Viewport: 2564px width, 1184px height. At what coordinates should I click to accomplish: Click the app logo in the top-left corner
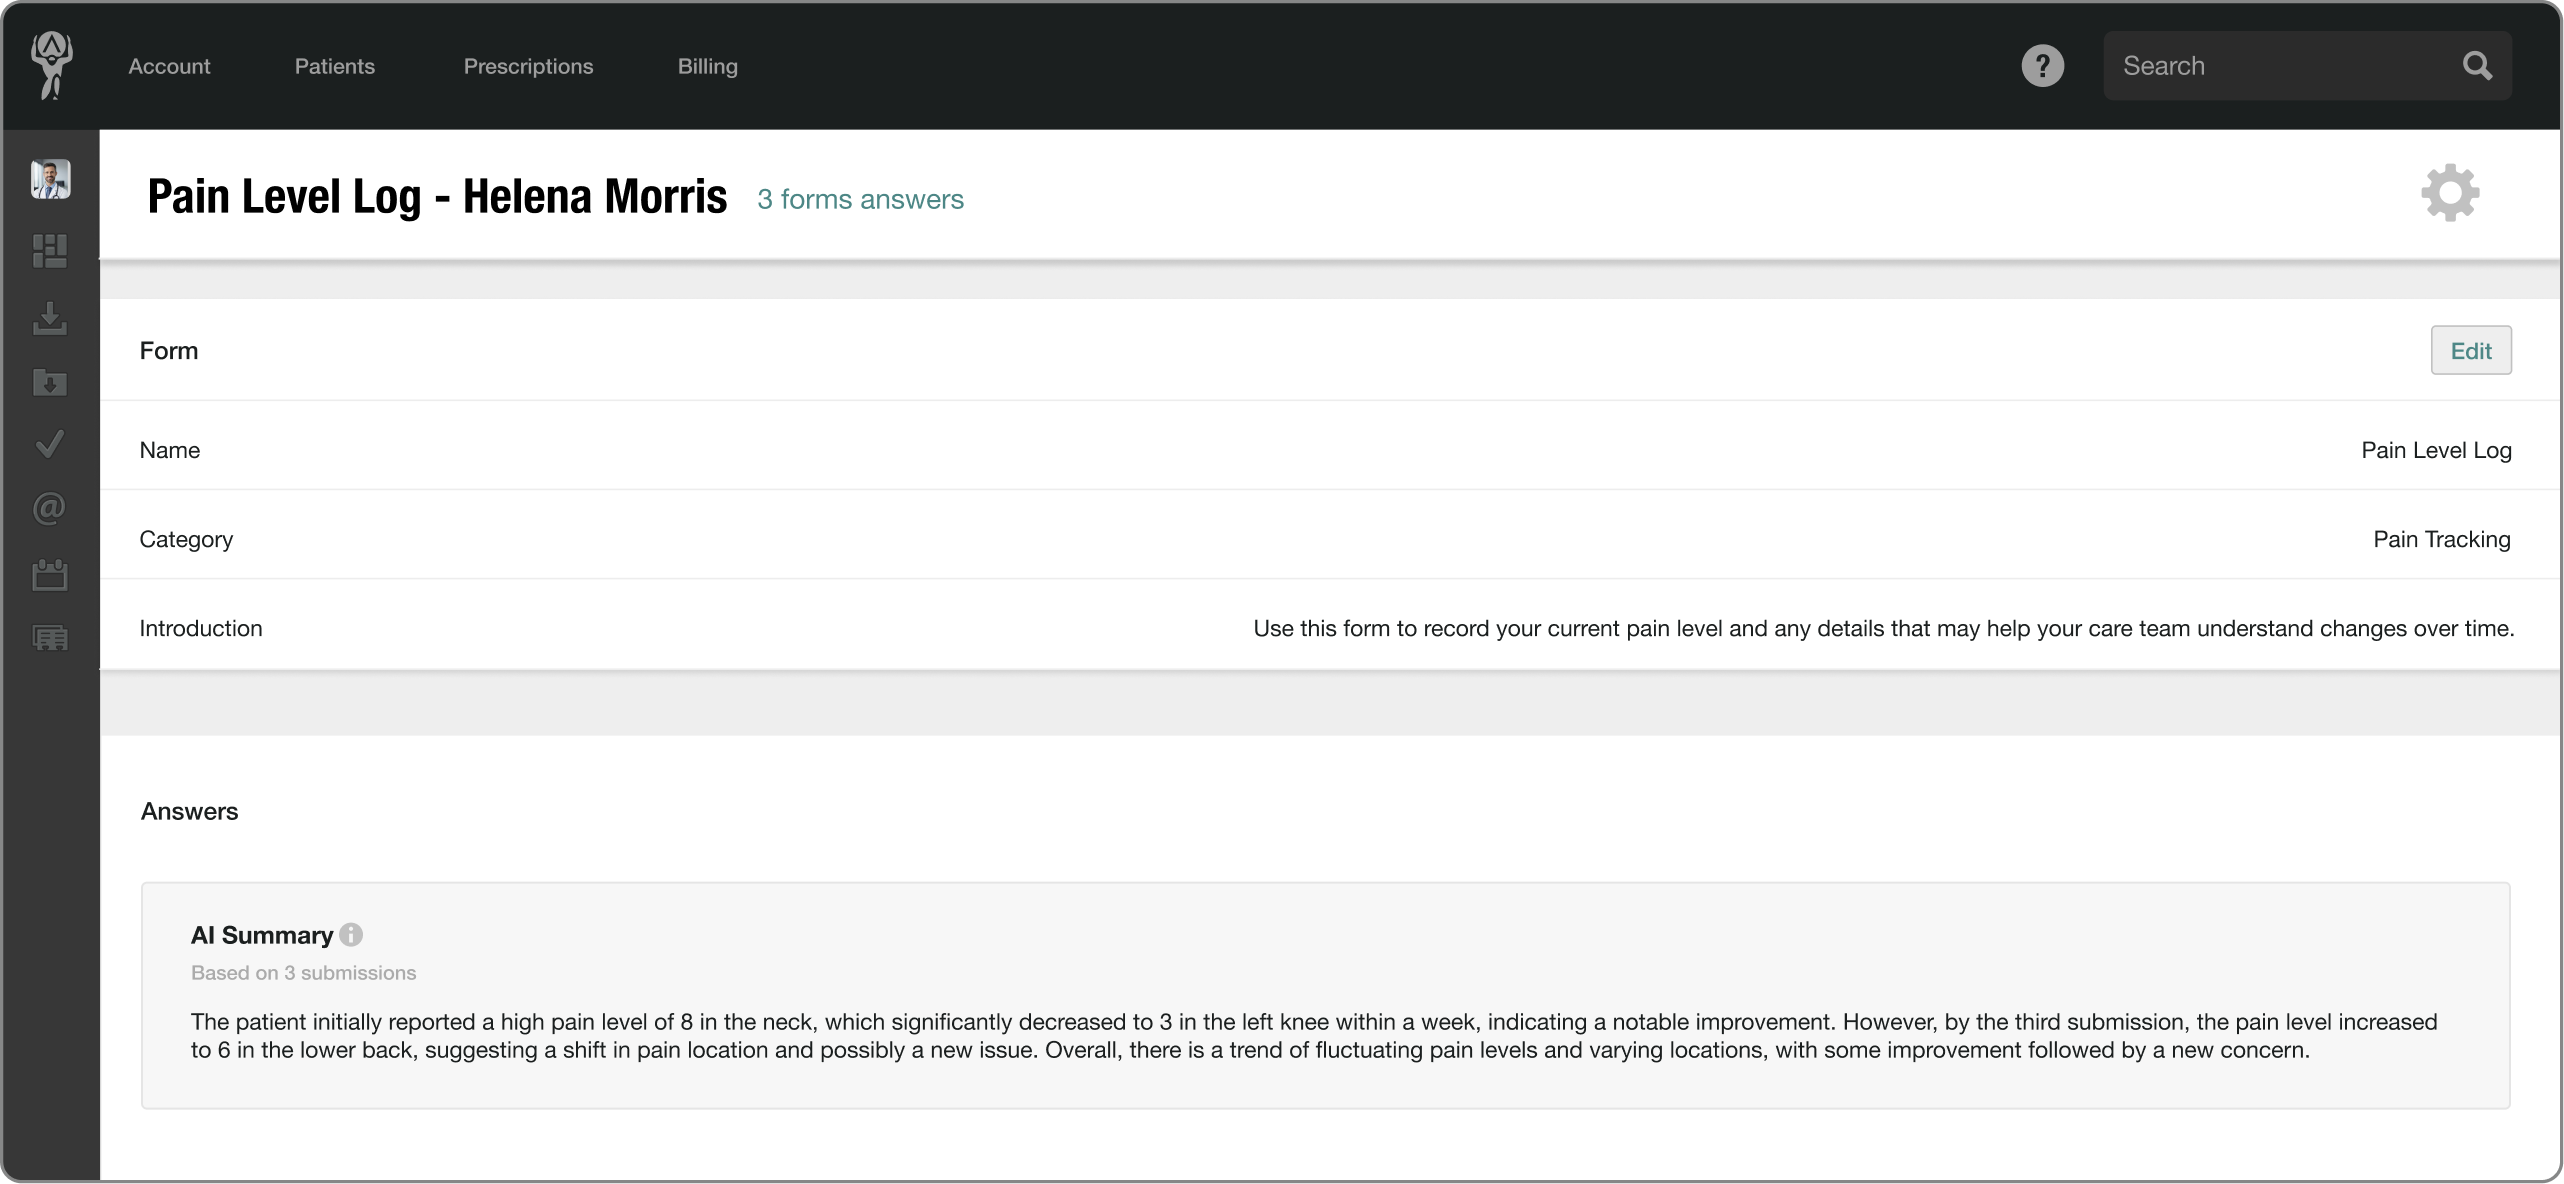coord(51,65)
